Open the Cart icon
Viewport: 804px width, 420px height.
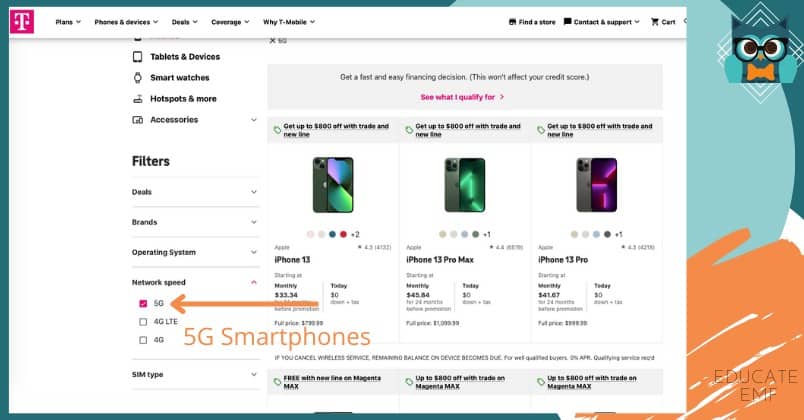[655, 22]
